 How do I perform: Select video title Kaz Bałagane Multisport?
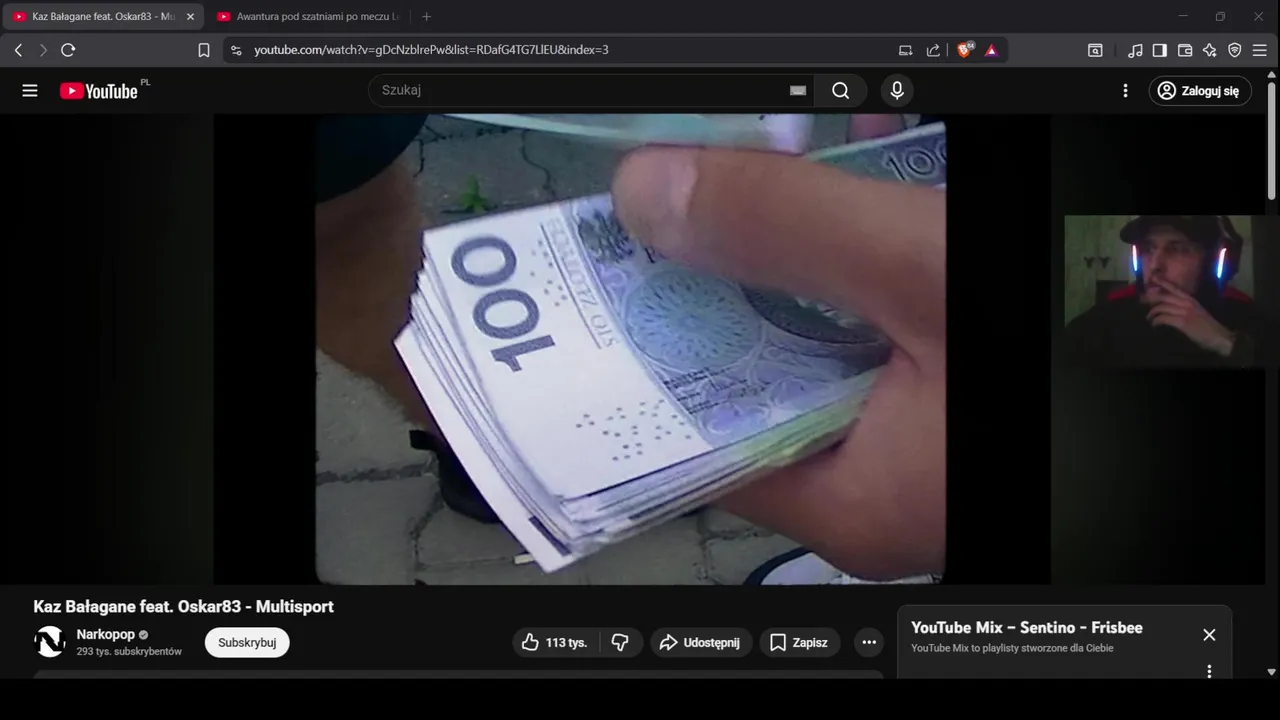coord(184,607)
